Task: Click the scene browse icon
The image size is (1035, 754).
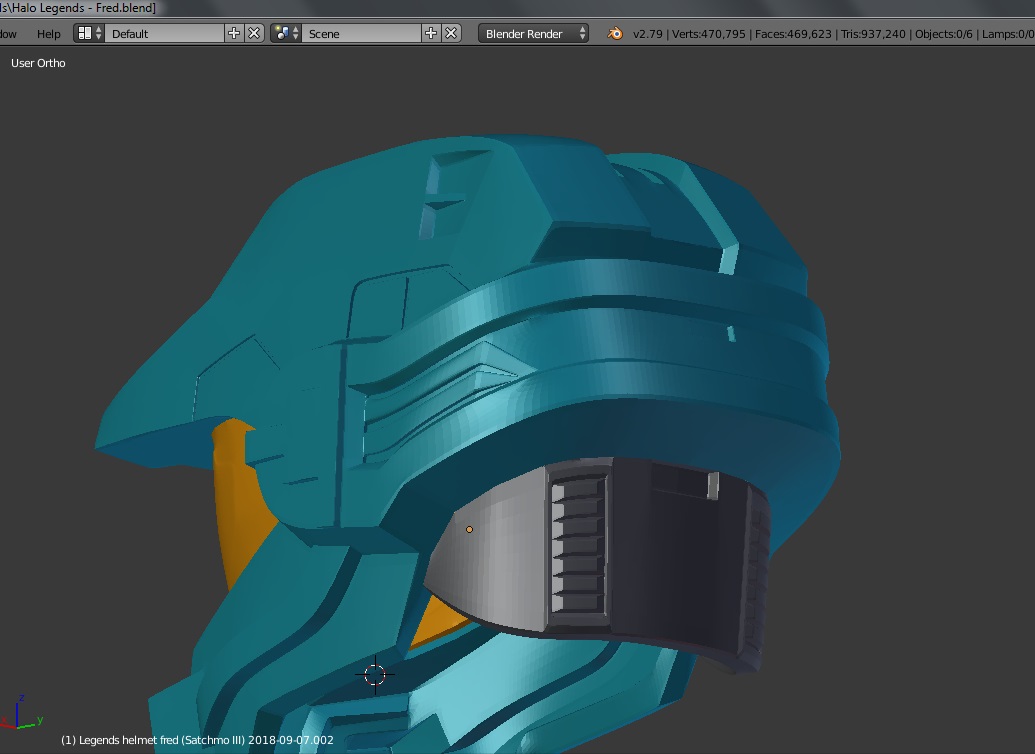Action: point(281,33)
